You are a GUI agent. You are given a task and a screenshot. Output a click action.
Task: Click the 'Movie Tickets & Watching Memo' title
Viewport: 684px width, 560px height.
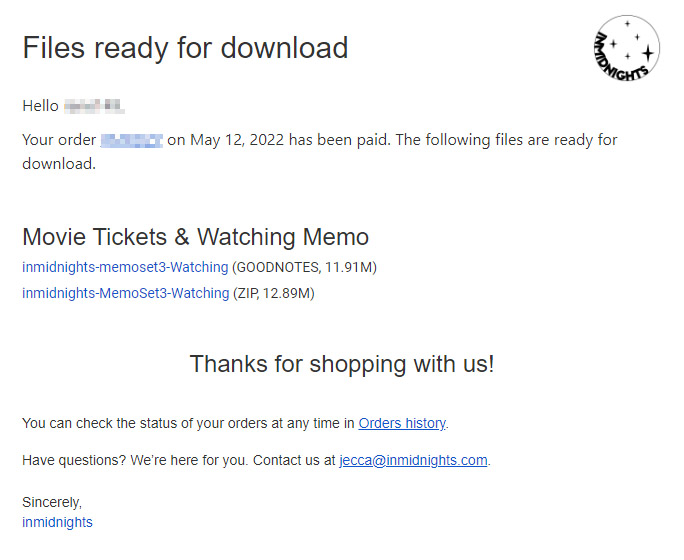(x=195, y=237)
